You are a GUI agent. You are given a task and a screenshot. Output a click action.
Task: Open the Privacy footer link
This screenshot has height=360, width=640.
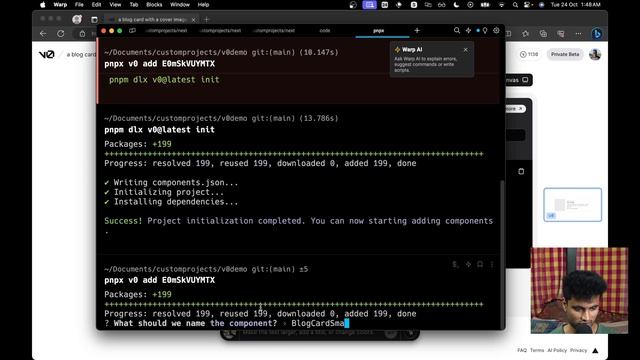coord(578,350)
